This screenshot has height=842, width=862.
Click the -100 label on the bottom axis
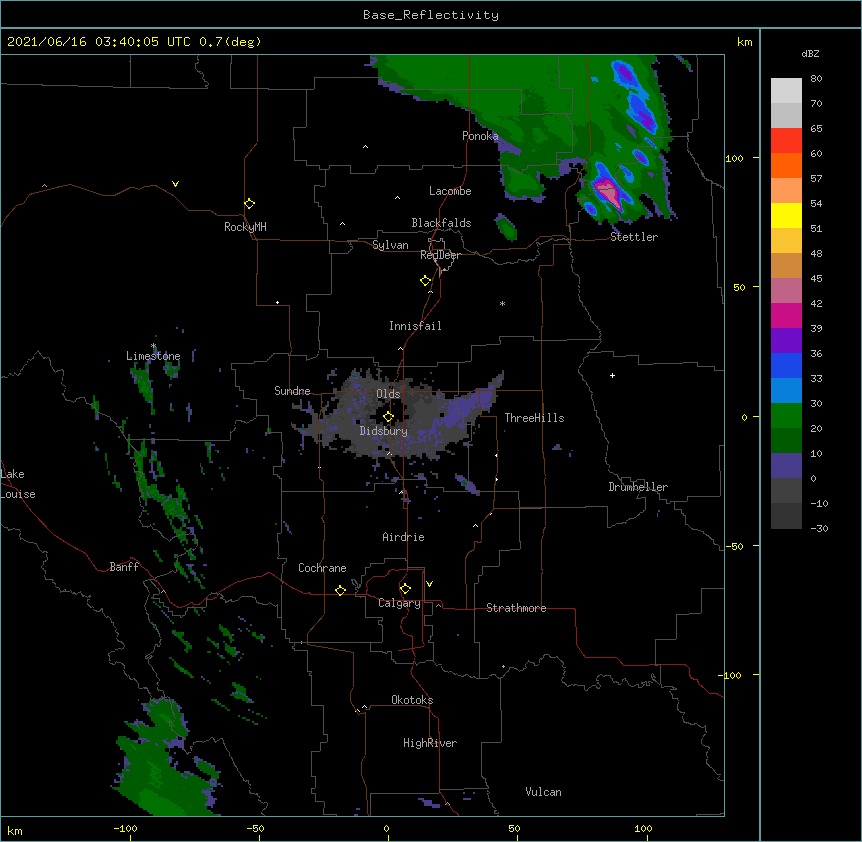[x=125, y=829]
